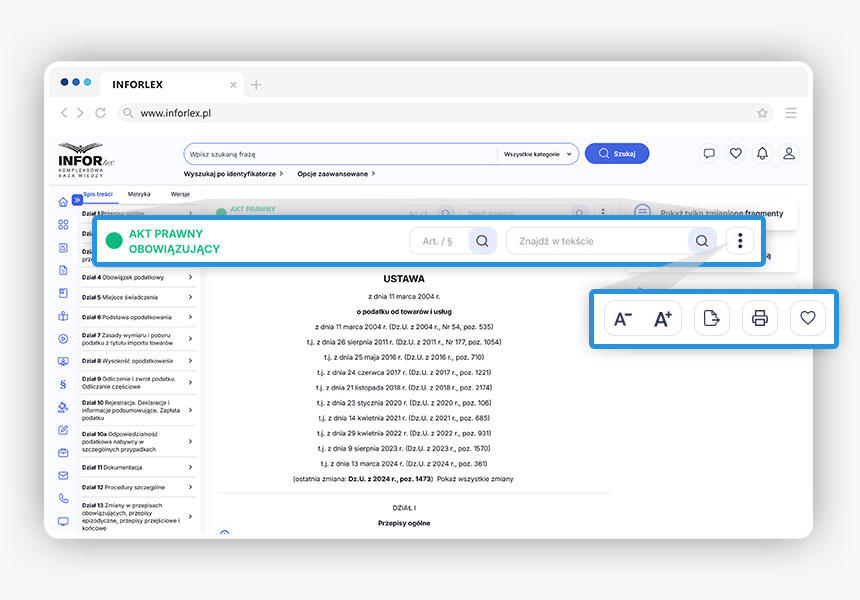The width and height of the screenshot is (860, 600).
Task: Click the home icon in left sidebar
Action: (63, 202)
